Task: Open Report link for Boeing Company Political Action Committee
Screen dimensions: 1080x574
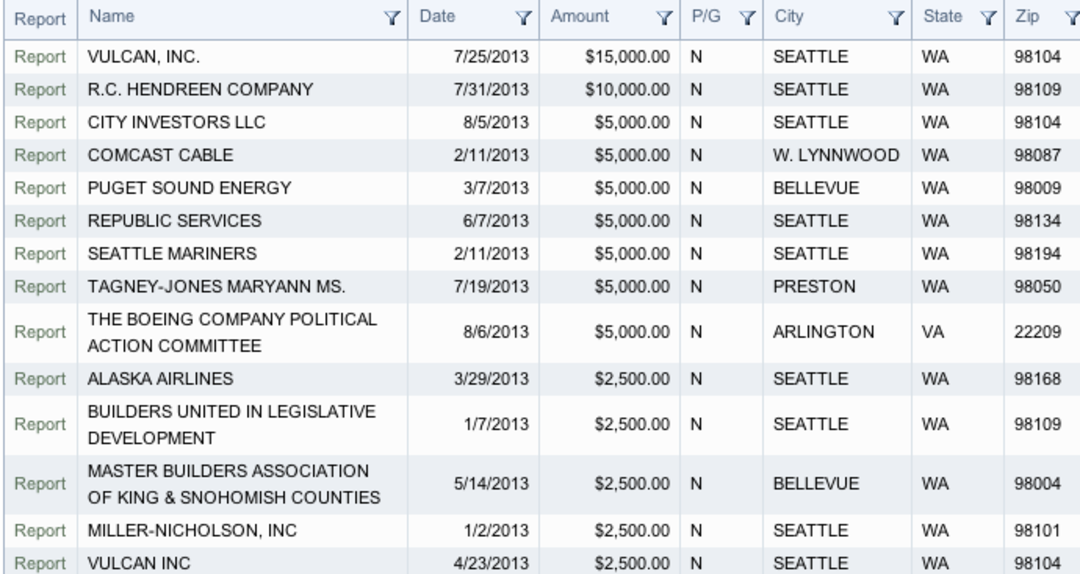Action: 40,333
